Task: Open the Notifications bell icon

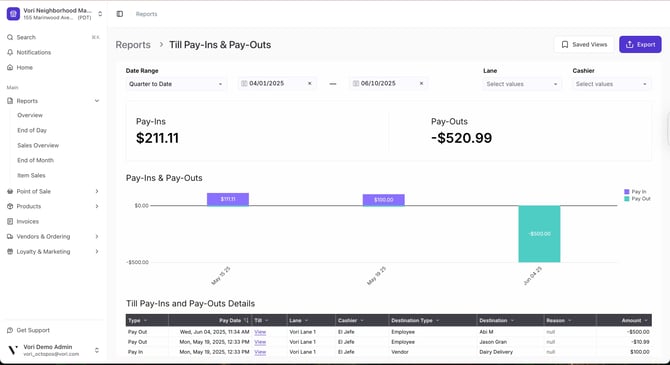Action: pos(10,52)
